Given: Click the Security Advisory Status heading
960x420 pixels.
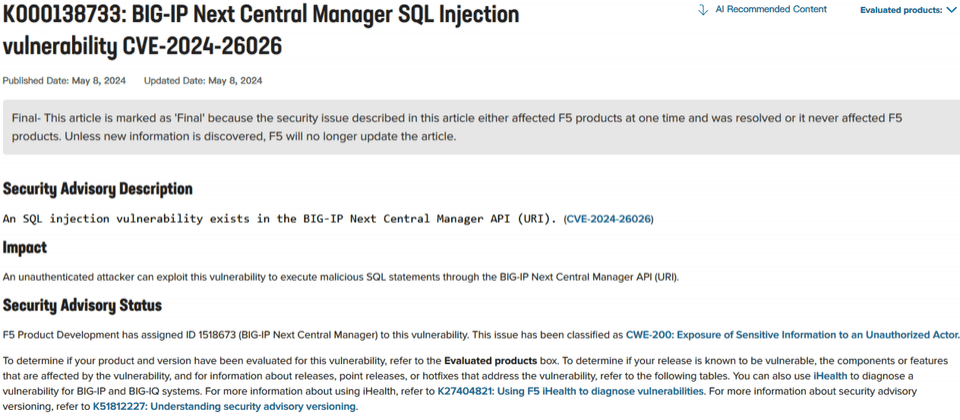Looking at the screenshot, I should pyautogui.click(x=83, y=305).
